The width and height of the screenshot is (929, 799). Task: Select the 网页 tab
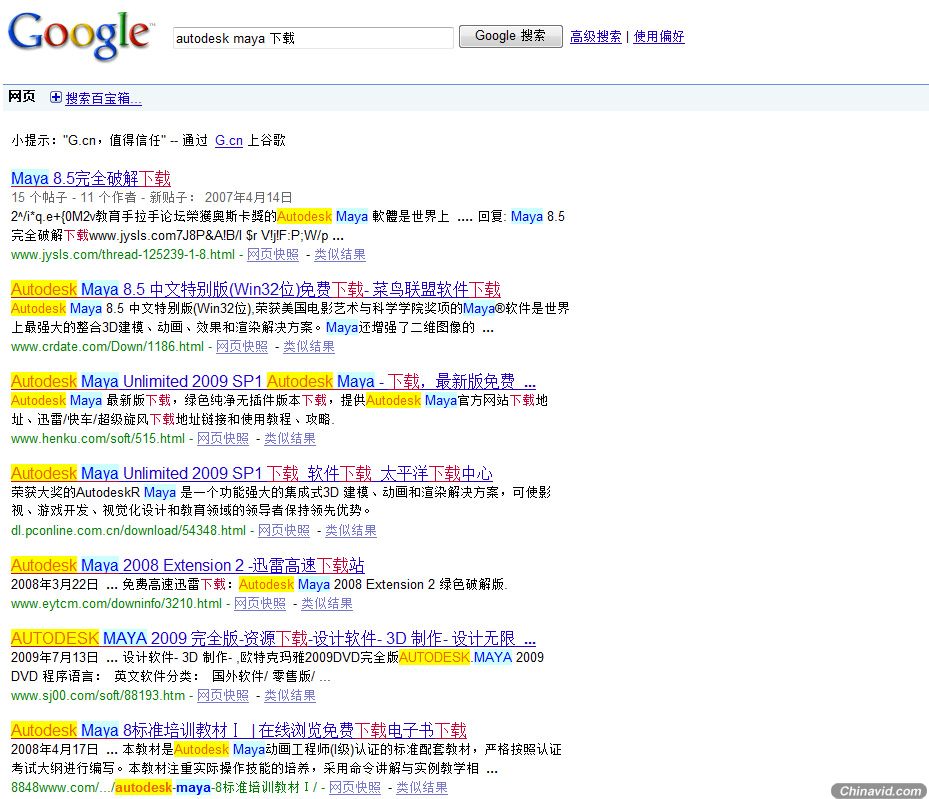(x=22, y=97)
